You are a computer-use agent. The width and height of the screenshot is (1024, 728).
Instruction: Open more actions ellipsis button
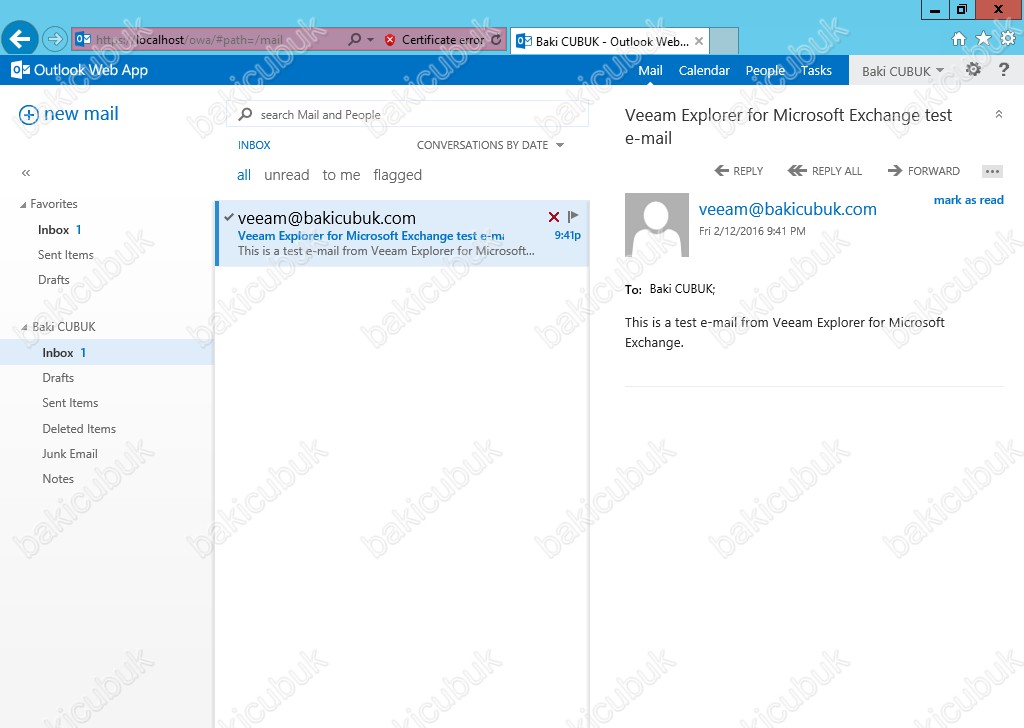coord(992,172)
